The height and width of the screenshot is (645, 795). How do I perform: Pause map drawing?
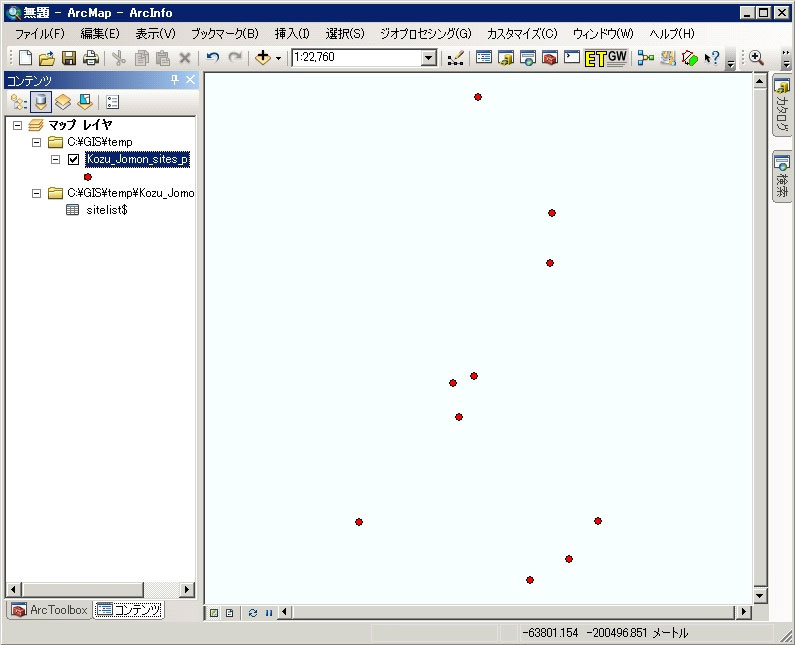tap(269, 613)
